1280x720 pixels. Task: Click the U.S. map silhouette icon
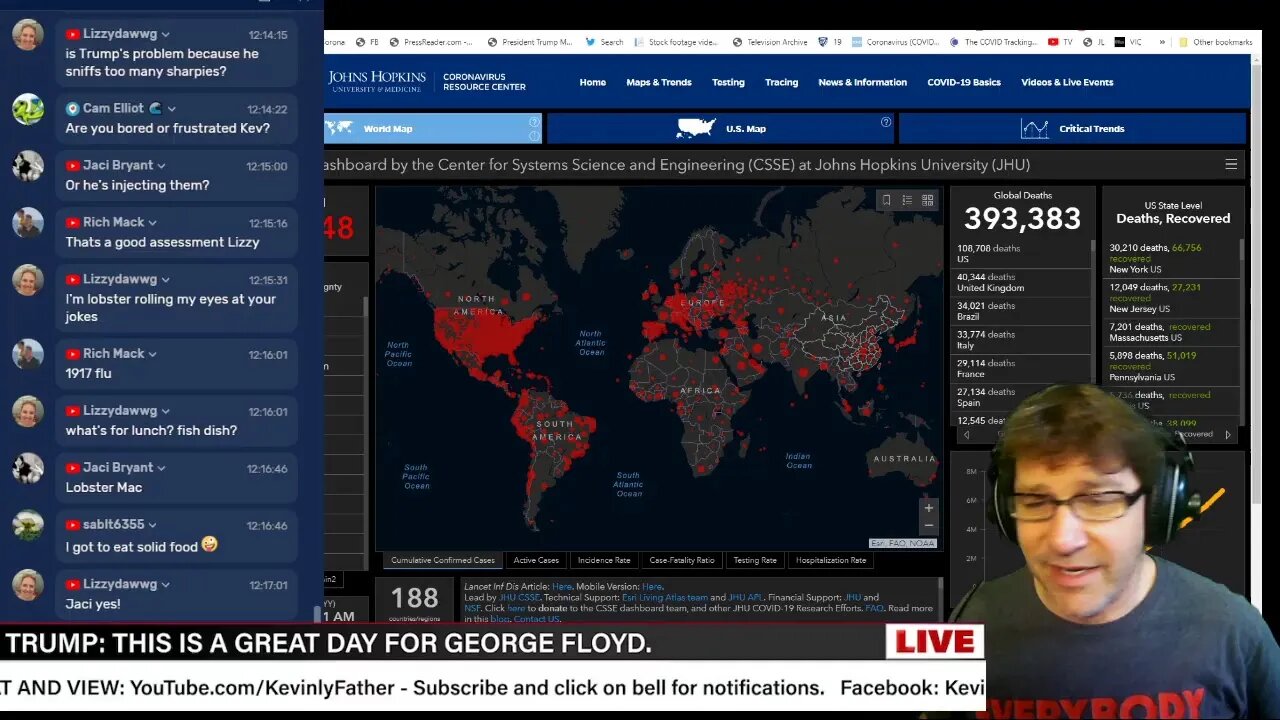pyautogui.click(x=696, y=128)
